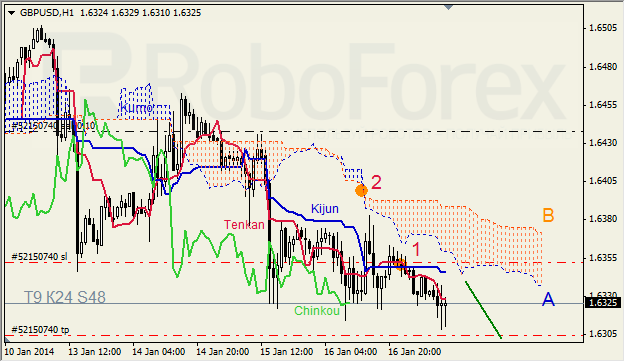Click the 15 Jan 12:00 time axis label
This screenshot has width=625, height=362.
[287, 352]
